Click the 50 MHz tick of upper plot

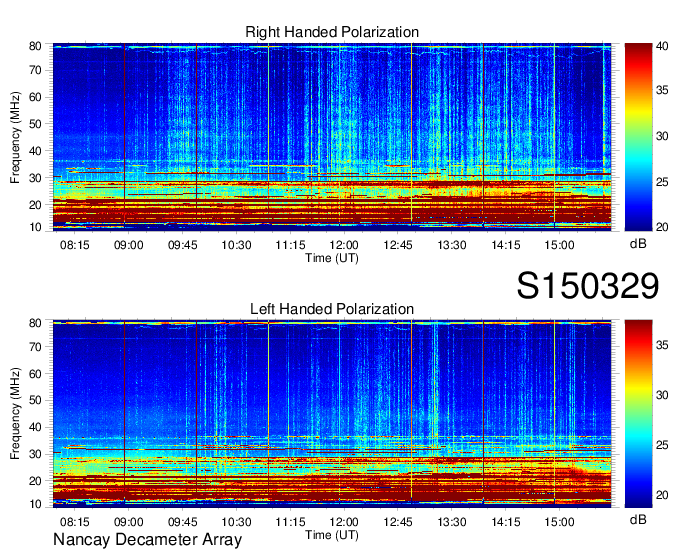(35, 124)
